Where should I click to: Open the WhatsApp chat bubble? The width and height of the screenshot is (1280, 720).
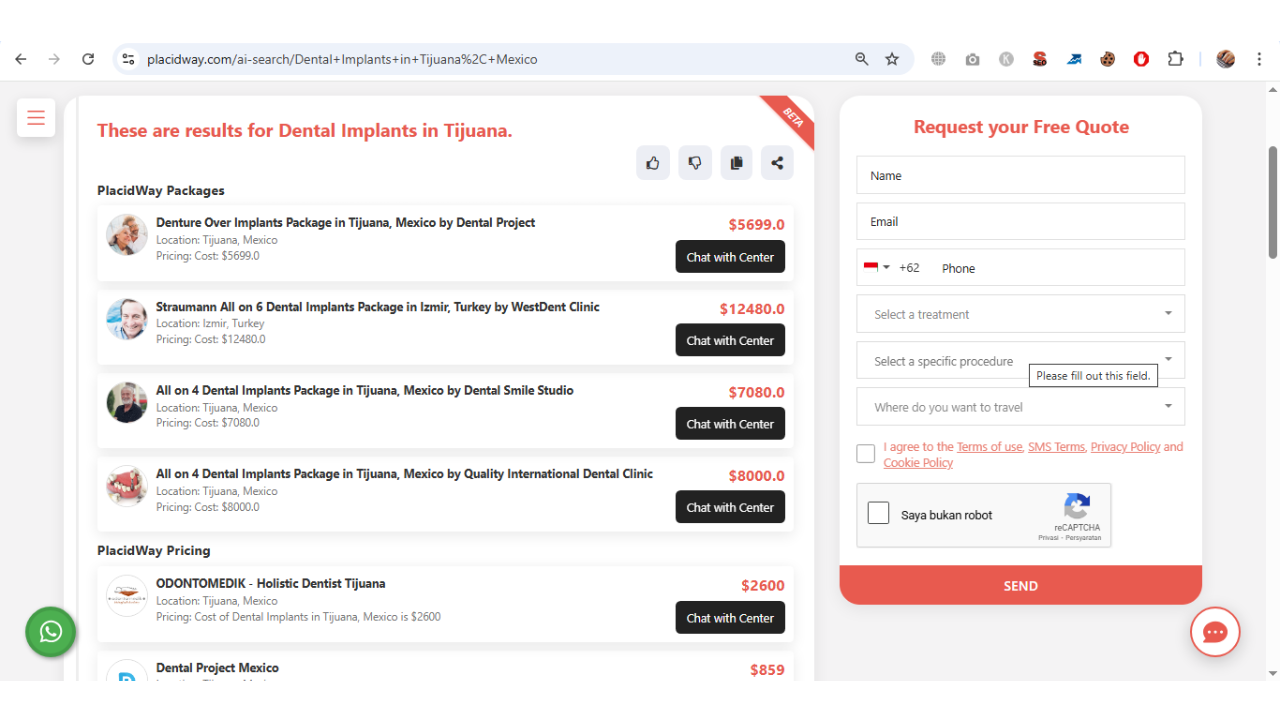pos(50,631)
